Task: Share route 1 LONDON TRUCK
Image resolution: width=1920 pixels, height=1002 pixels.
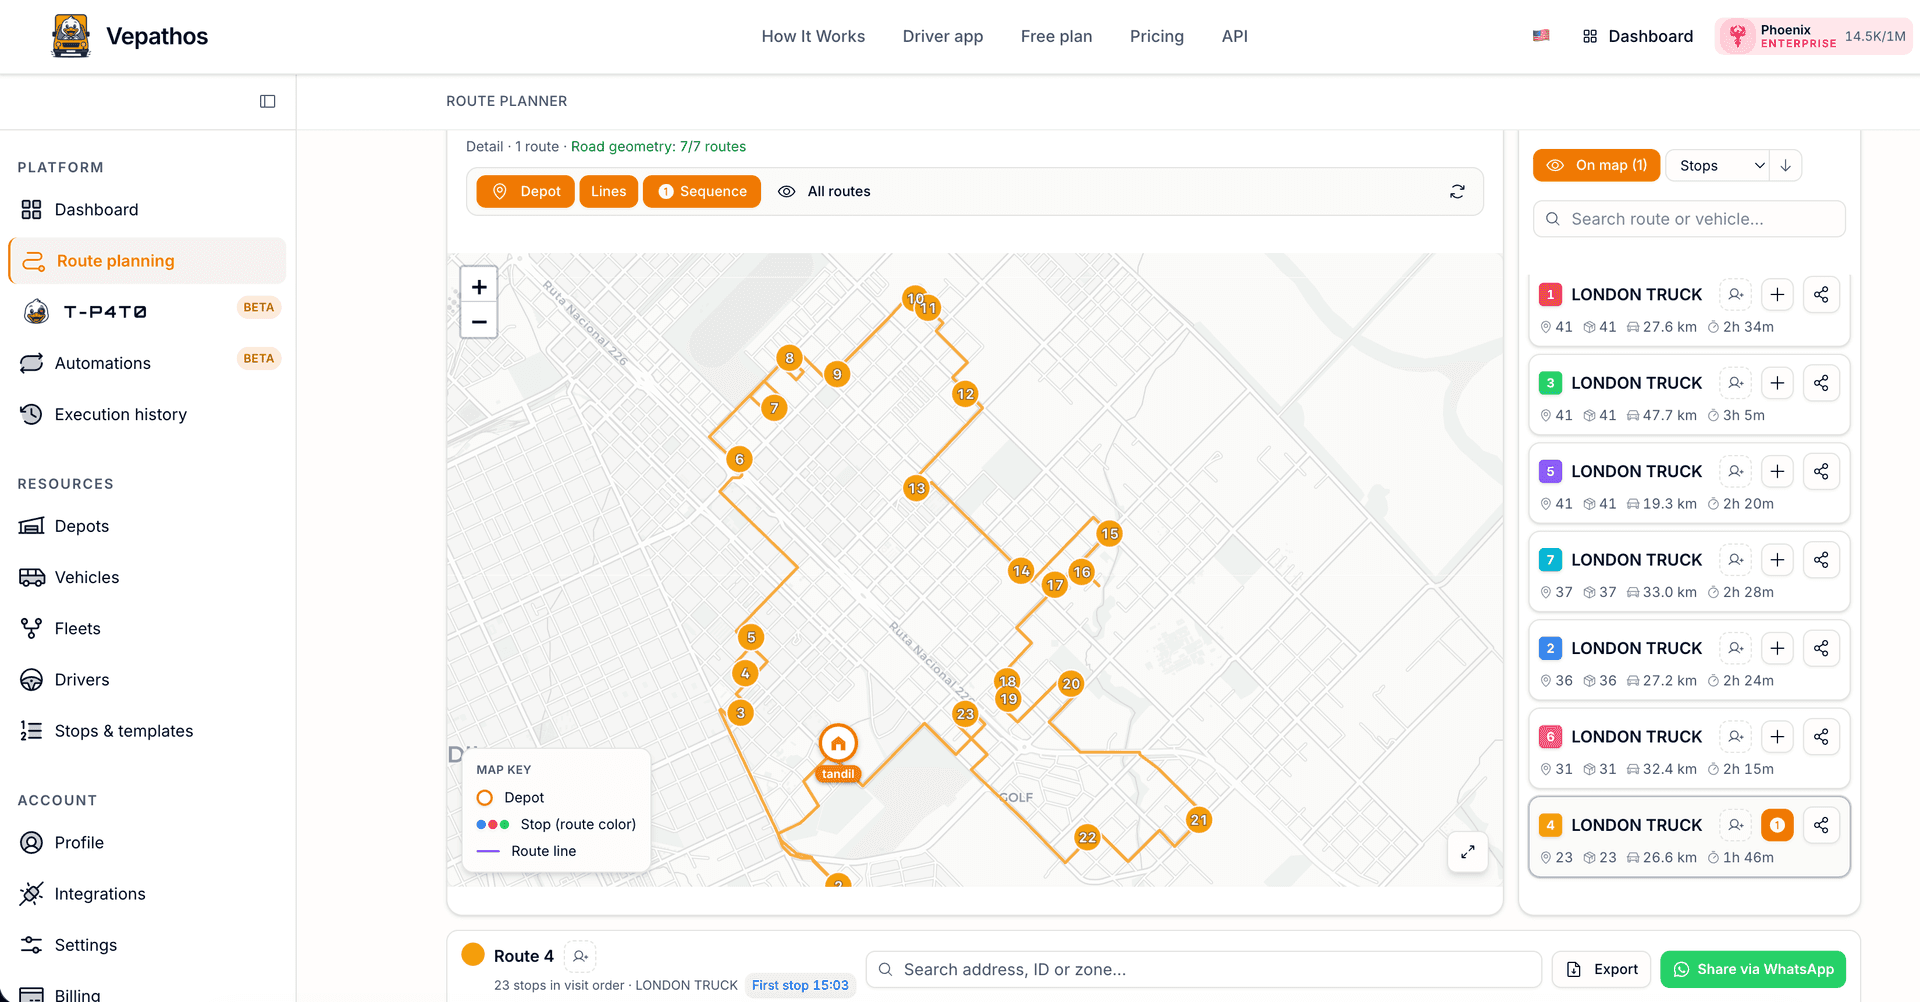Action: click(x=1821, y=295)
